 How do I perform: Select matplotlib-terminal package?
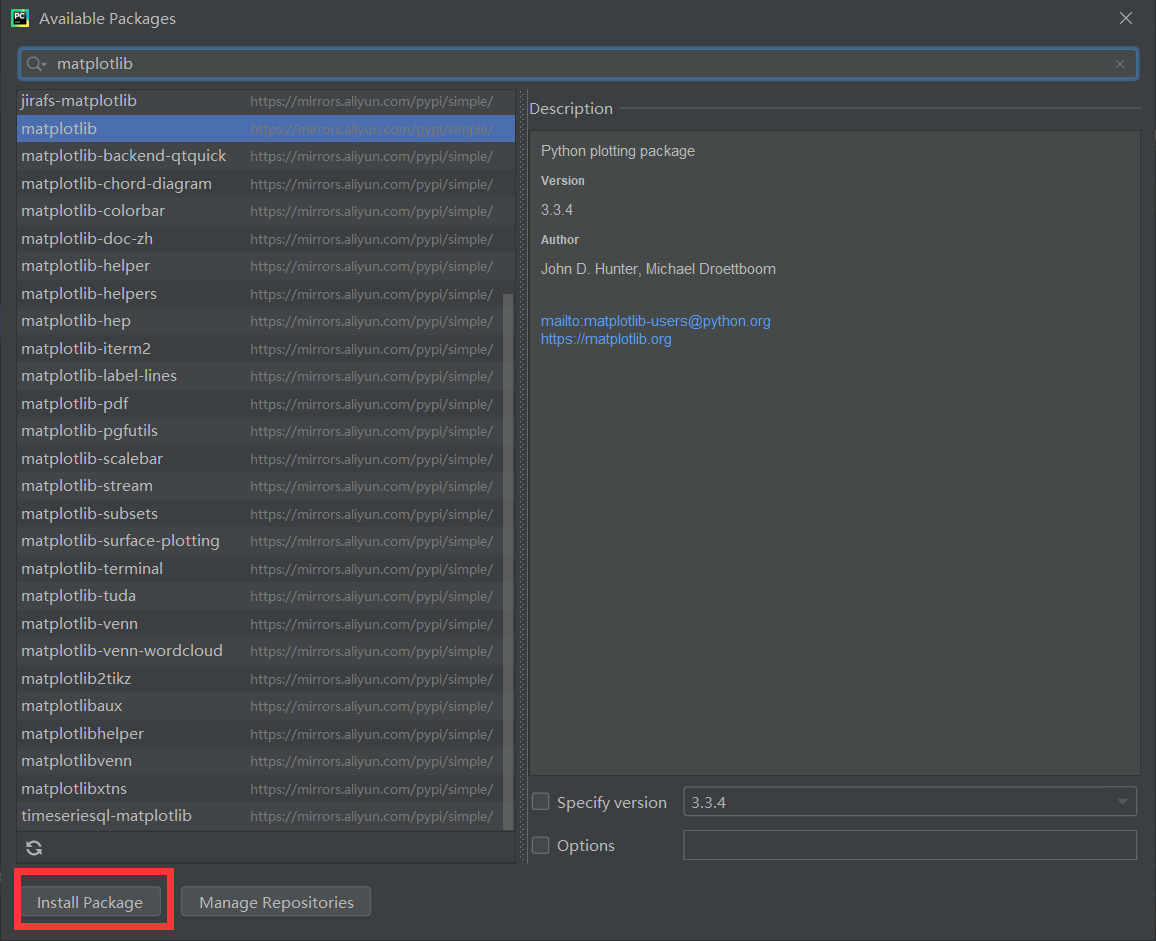point(260,569)
